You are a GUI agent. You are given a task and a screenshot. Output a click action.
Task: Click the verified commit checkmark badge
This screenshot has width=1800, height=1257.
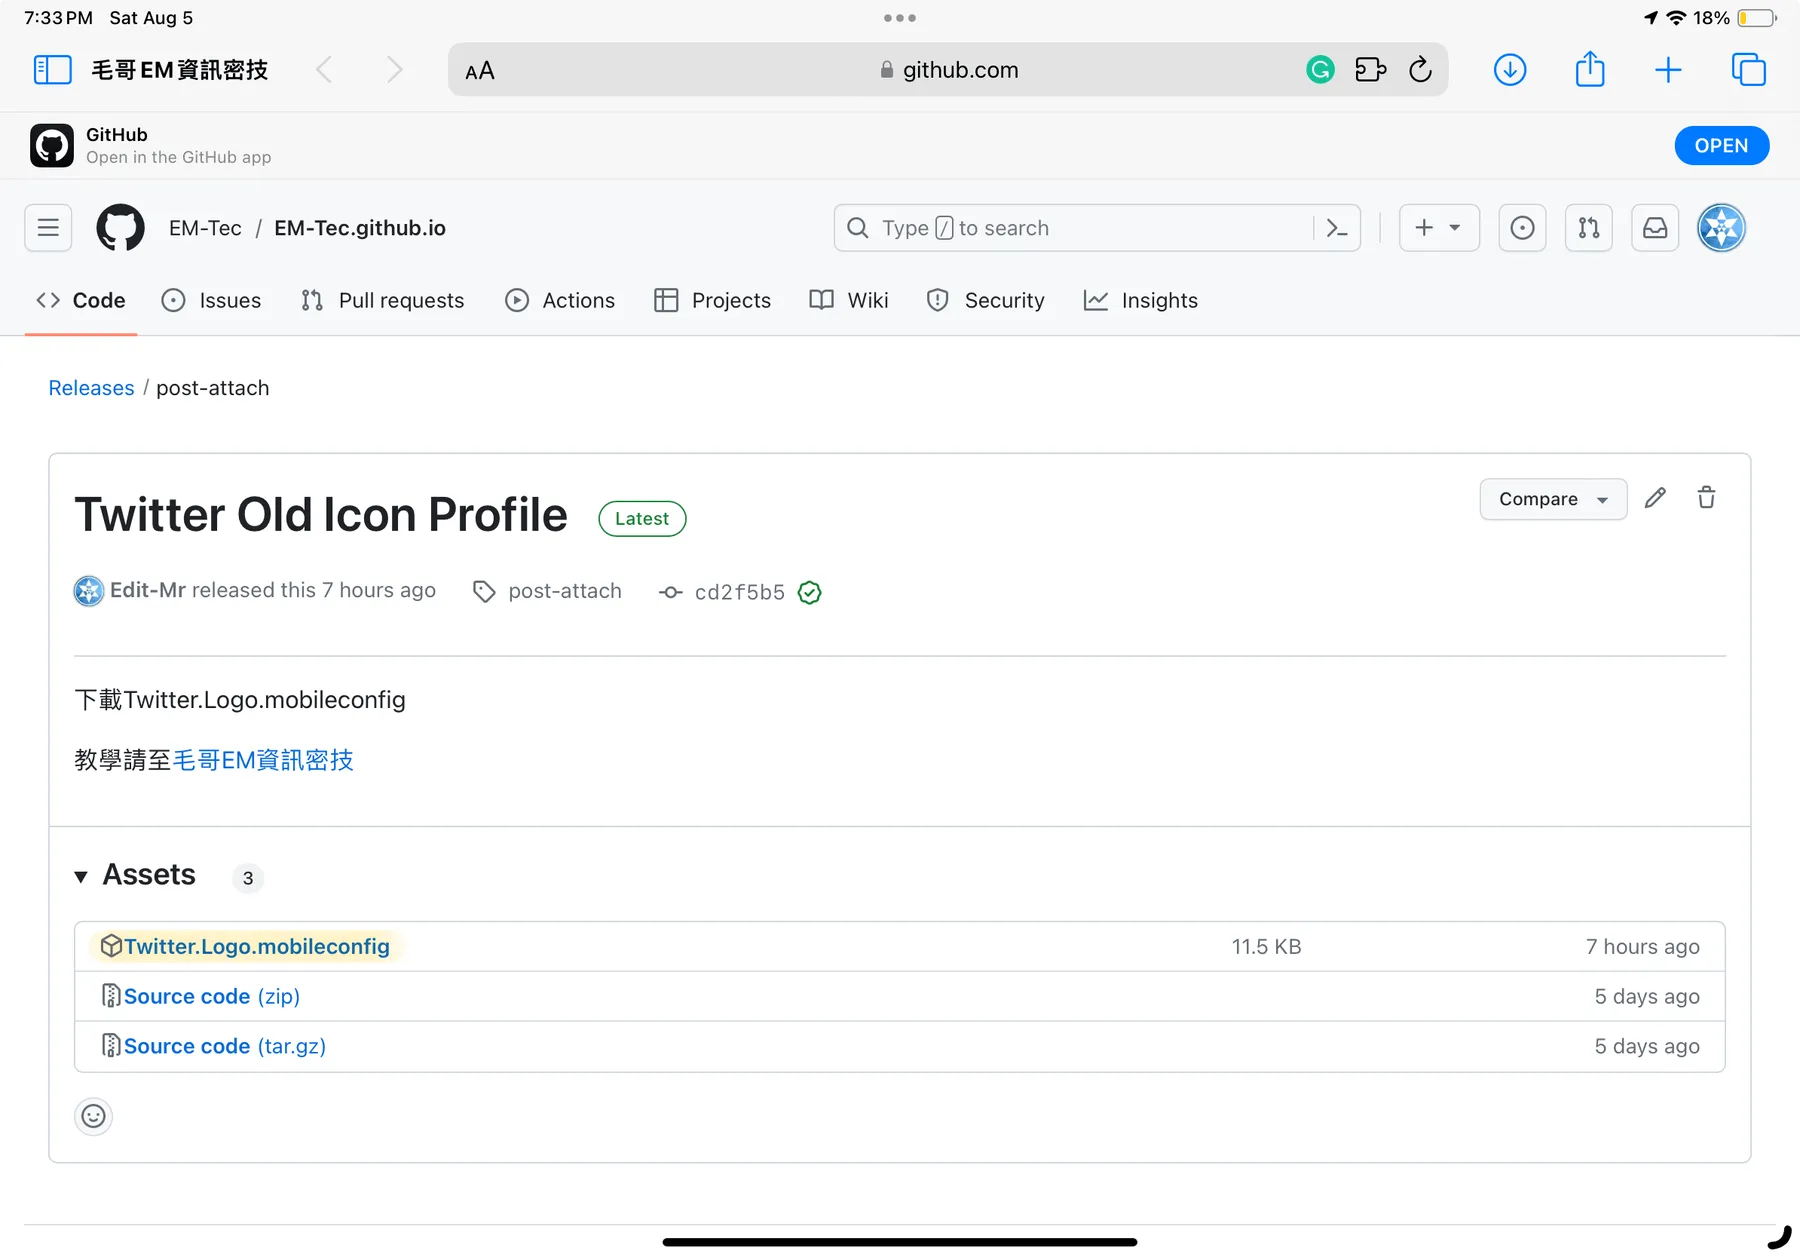coord(810,592)
